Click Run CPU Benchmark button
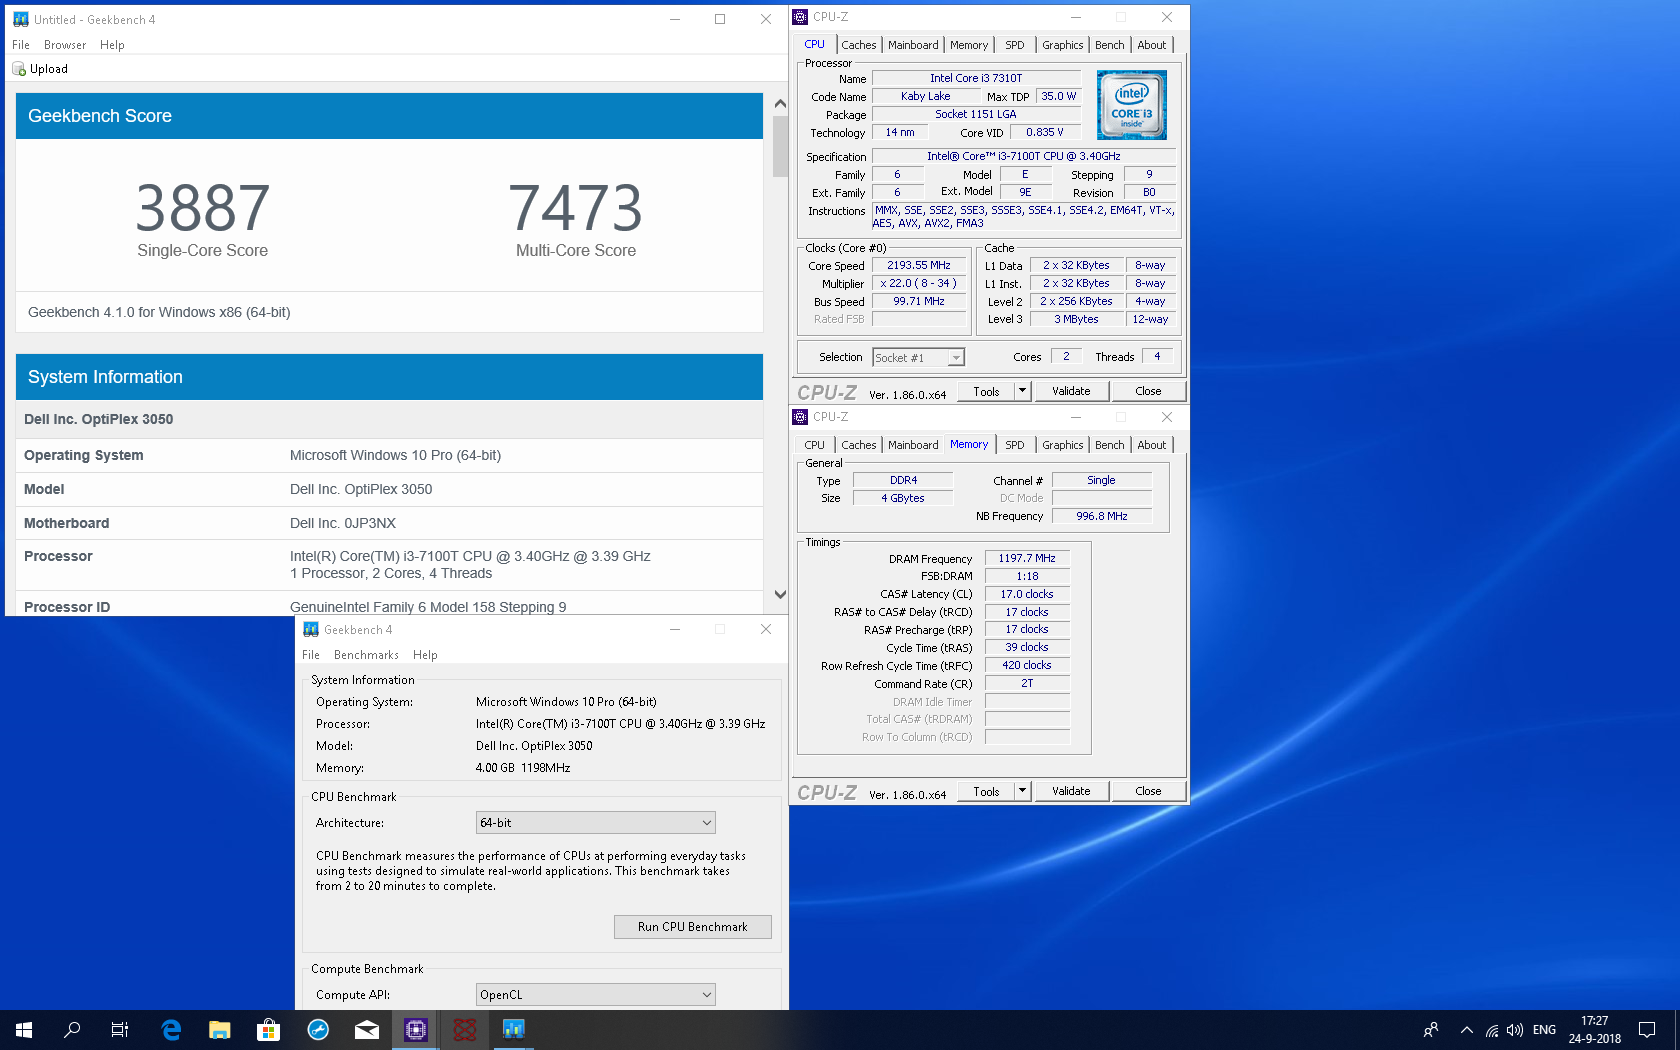Image resolution: width=1680 pixels, height=1050 pixels. coord(693,927)
